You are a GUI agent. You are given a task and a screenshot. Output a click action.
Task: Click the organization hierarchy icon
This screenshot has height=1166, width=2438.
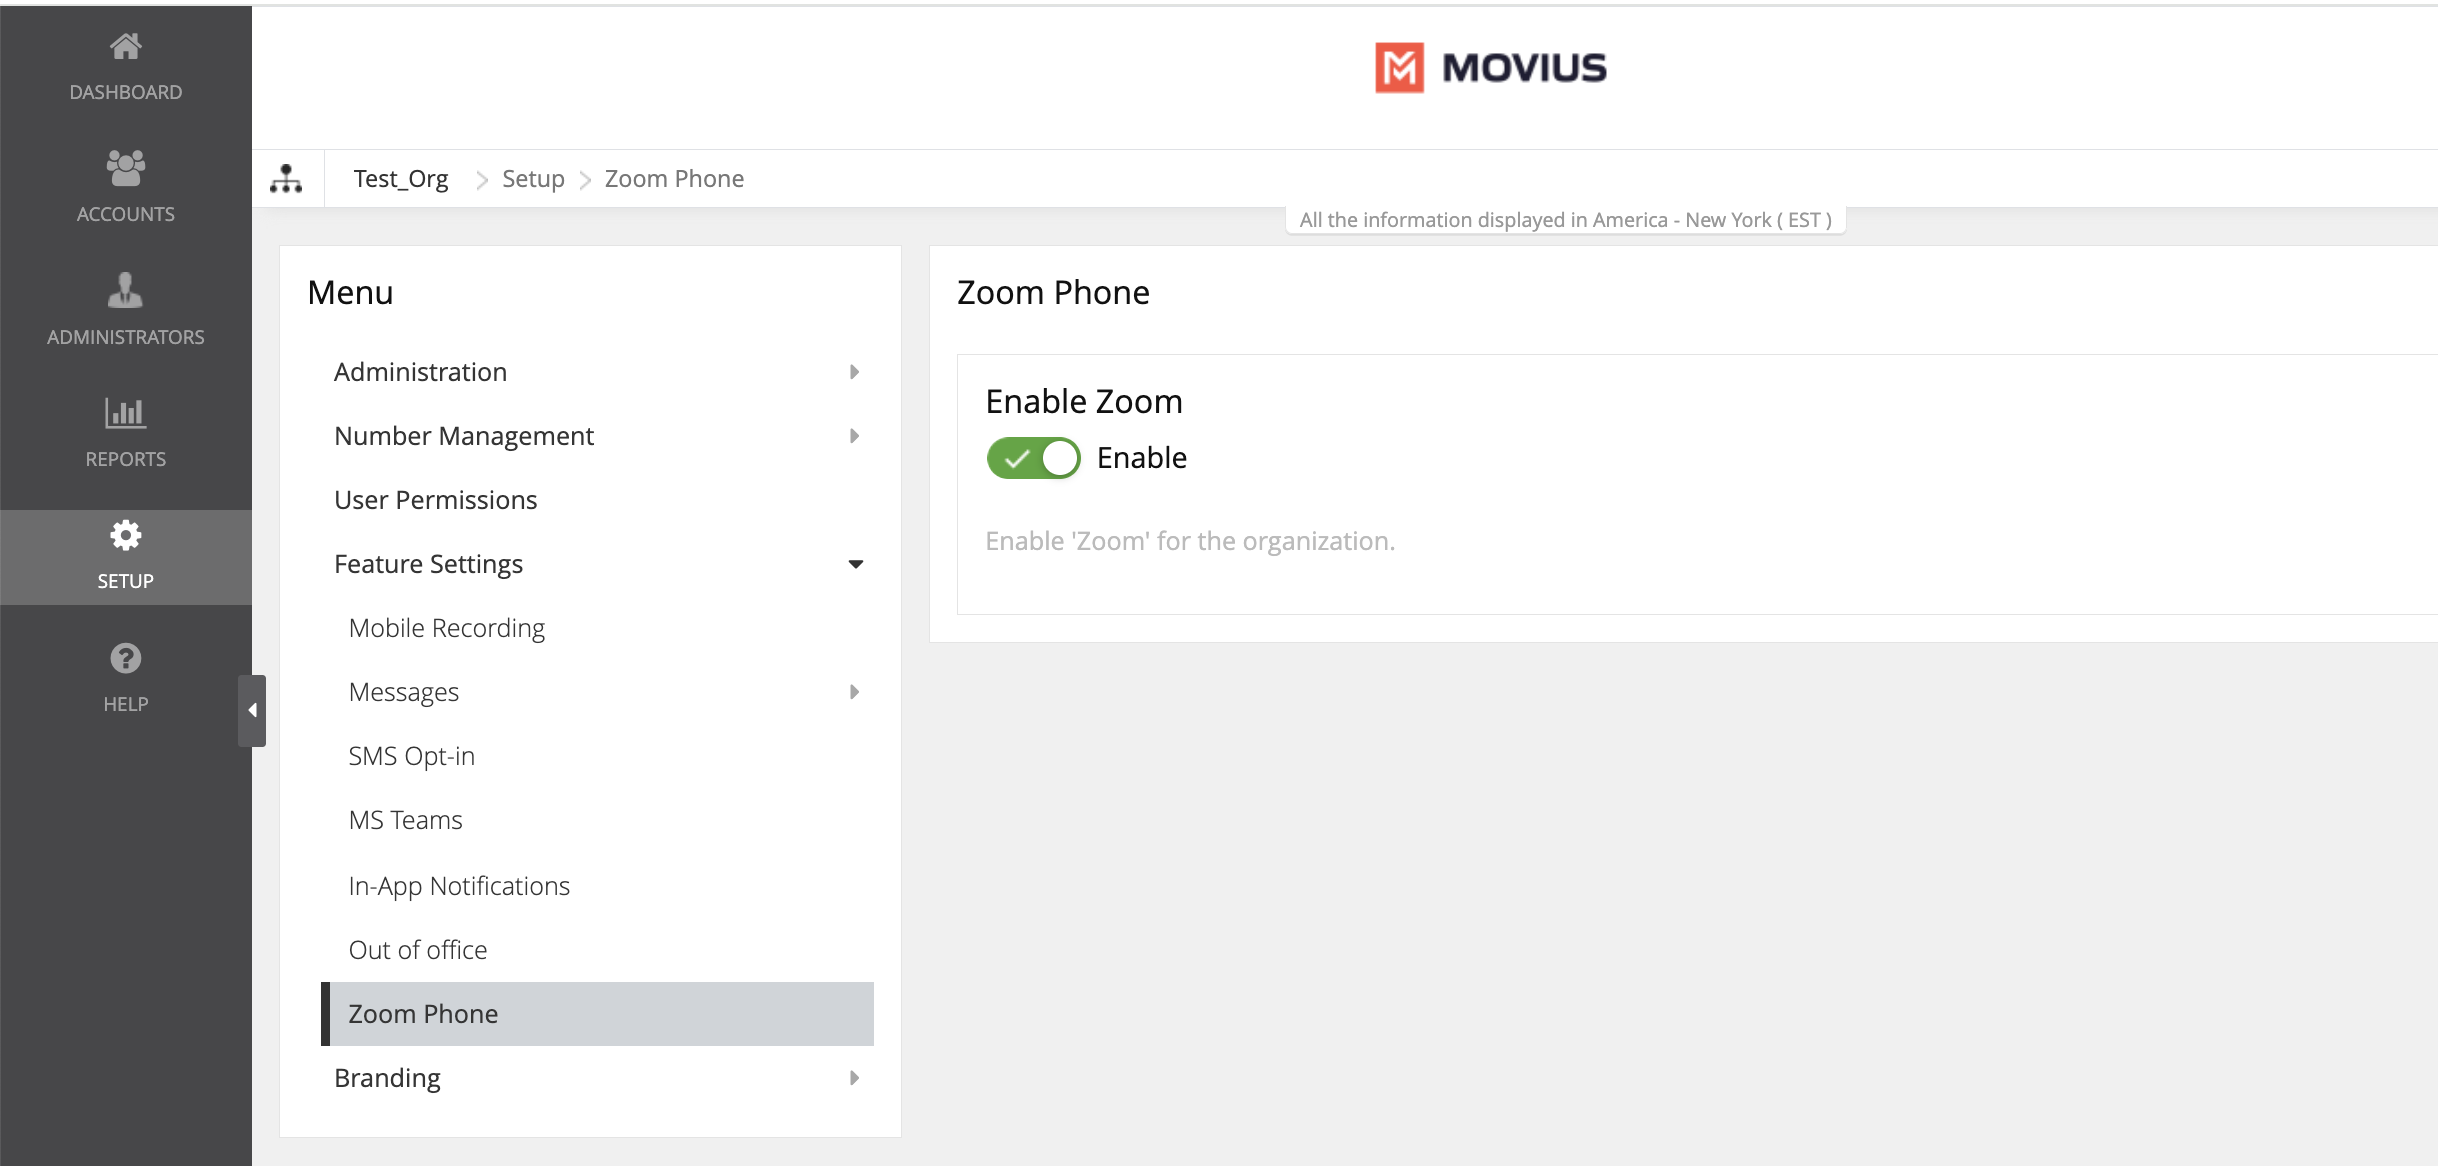[286, 179]
